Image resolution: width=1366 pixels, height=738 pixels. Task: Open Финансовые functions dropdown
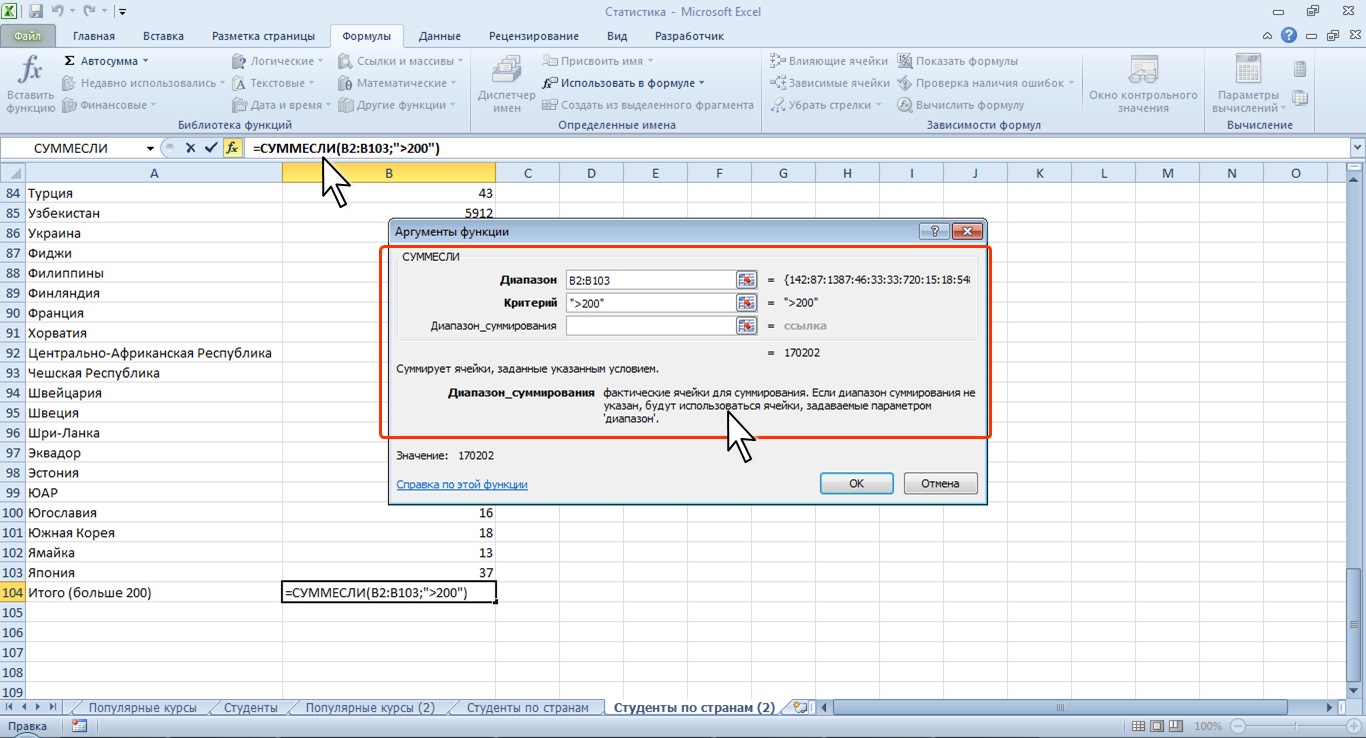(110, 105)
